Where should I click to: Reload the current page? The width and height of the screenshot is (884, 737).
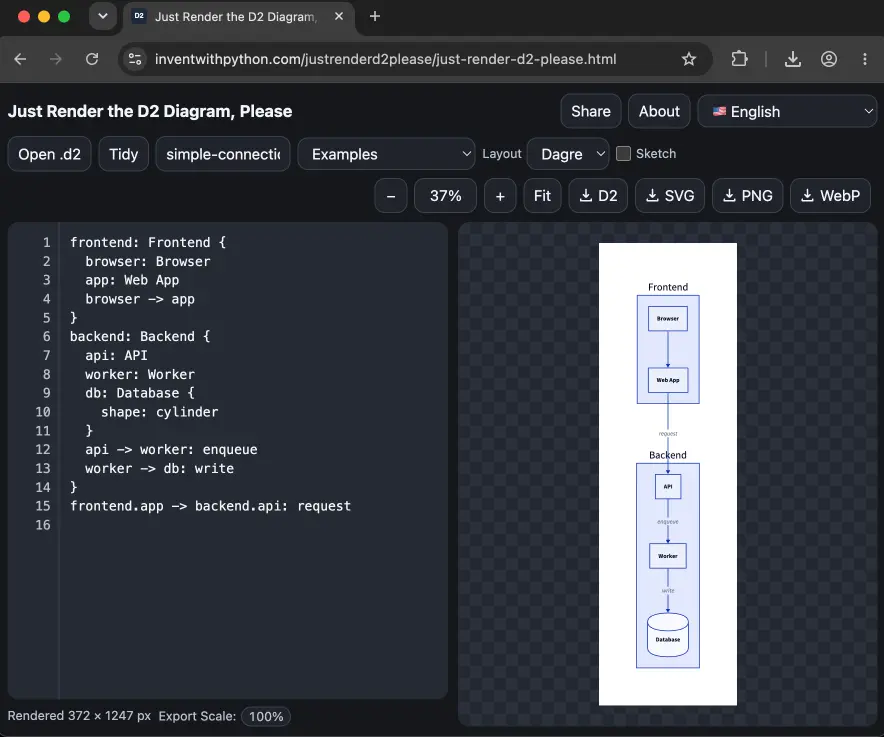(92, 59)
